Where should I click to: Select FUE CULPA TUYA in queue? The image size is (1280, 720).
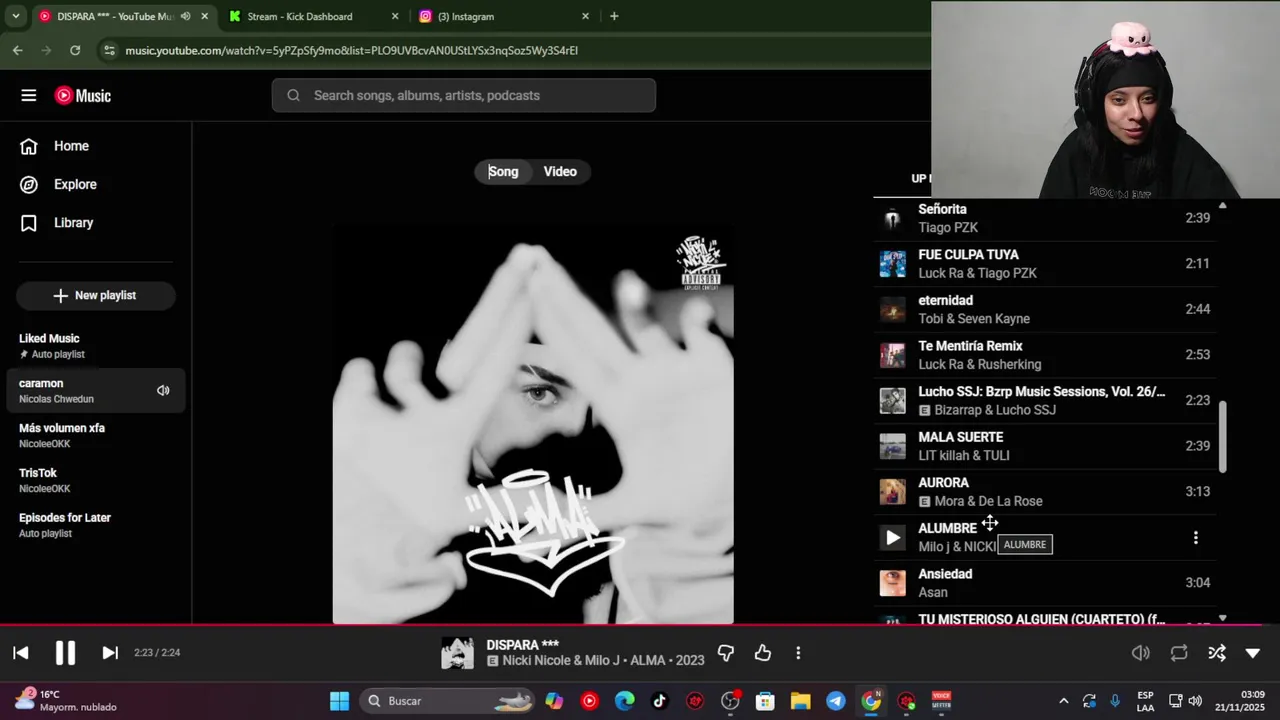click(x=1045, y=264)
